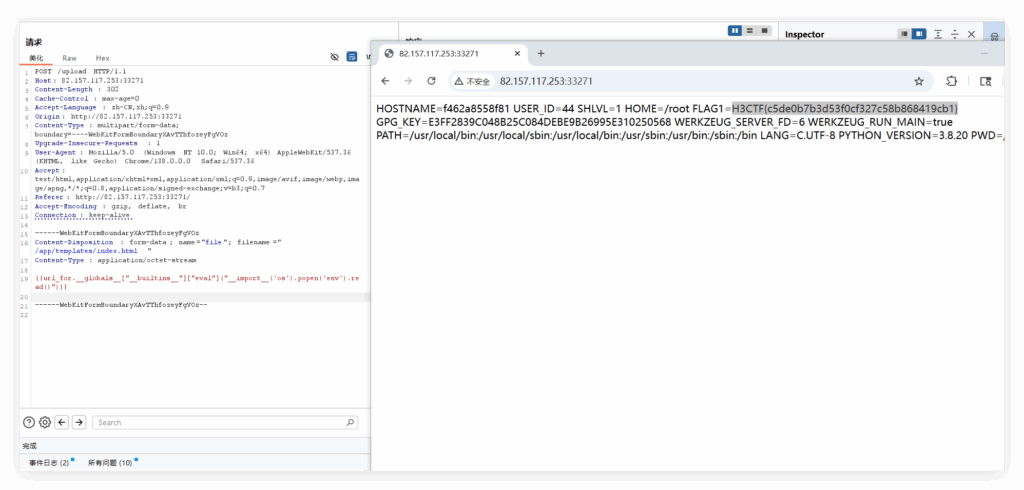Open search settings gear icon
This screenshot has height=490, width=1024.
click(45, 423)
